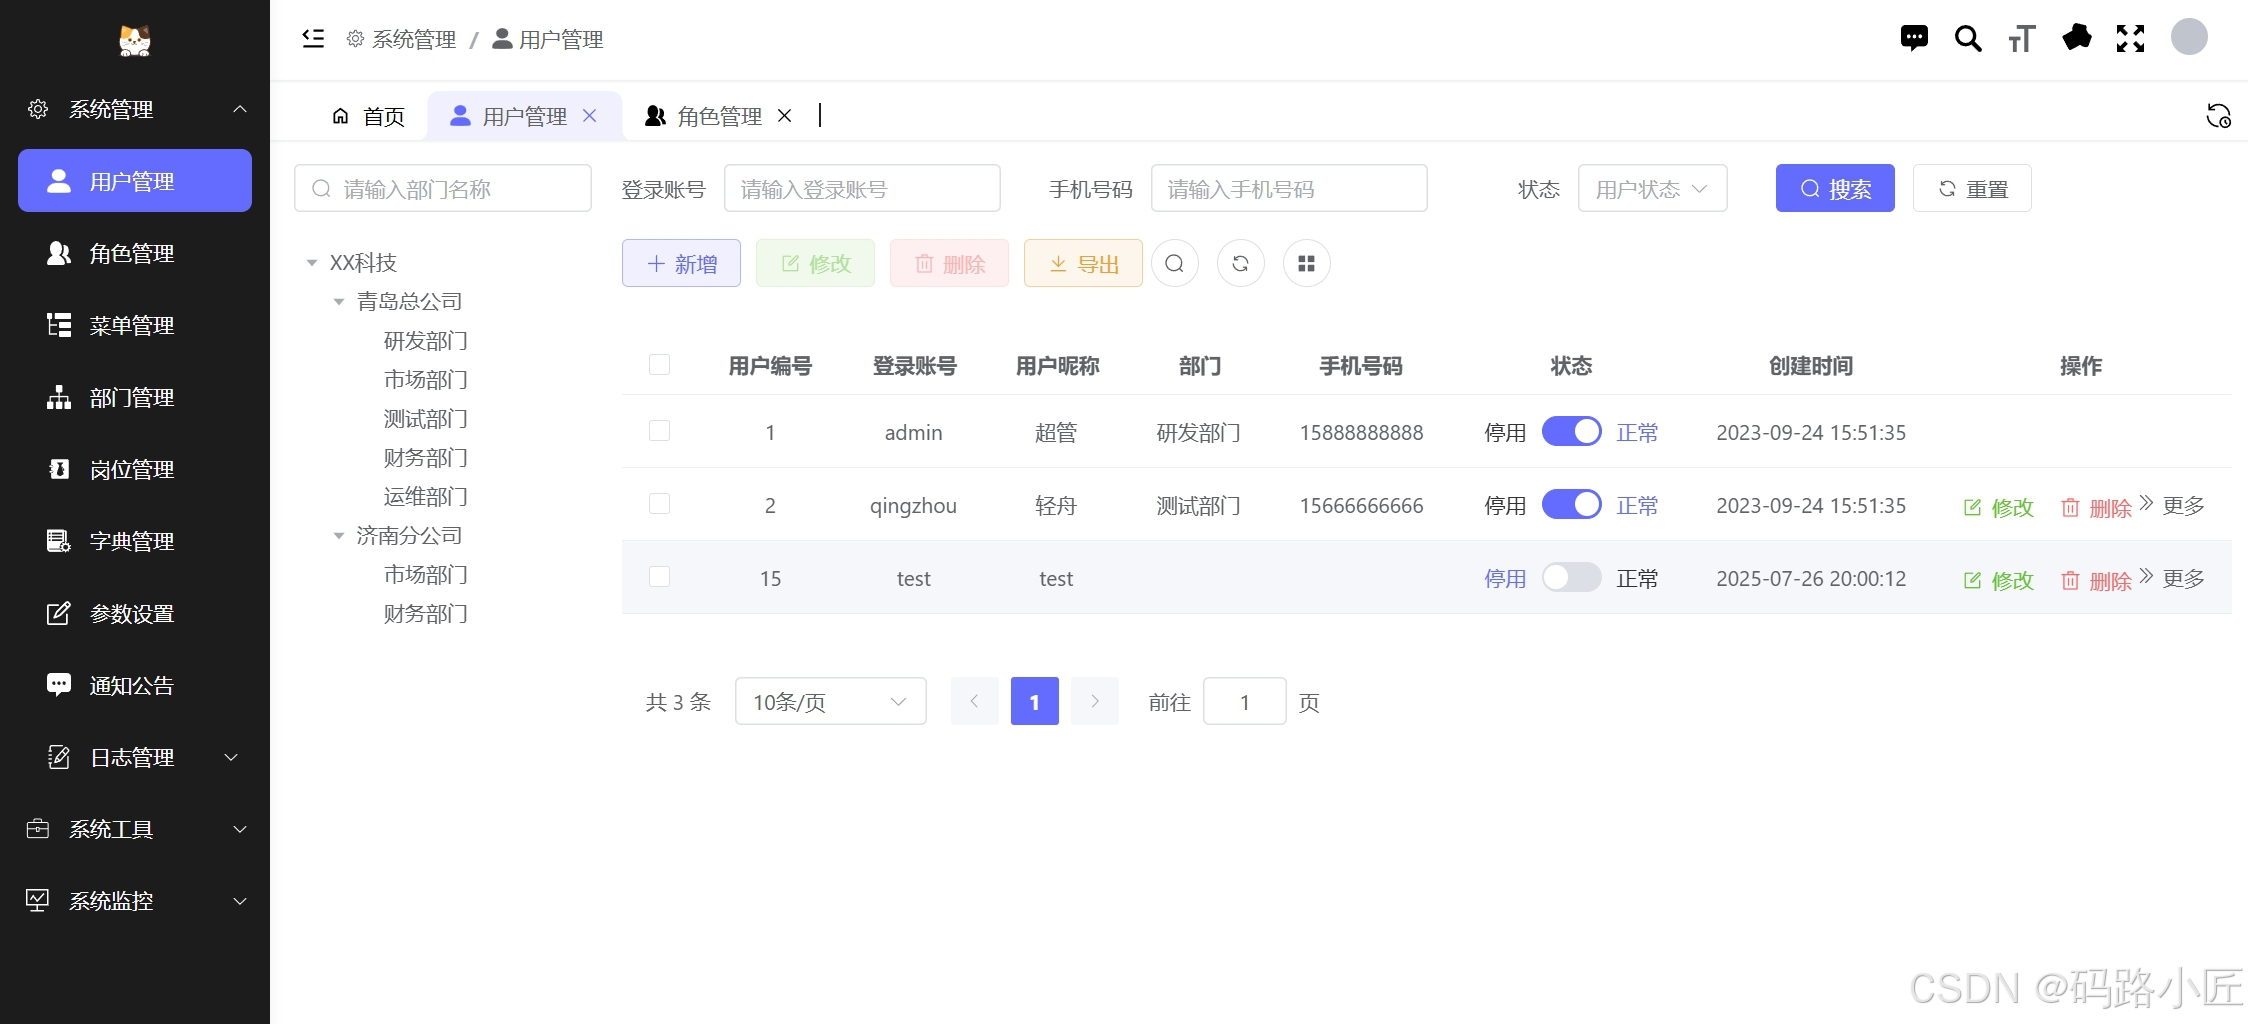Click the sidebar collapse icon in top navbar

coord(313,38)
